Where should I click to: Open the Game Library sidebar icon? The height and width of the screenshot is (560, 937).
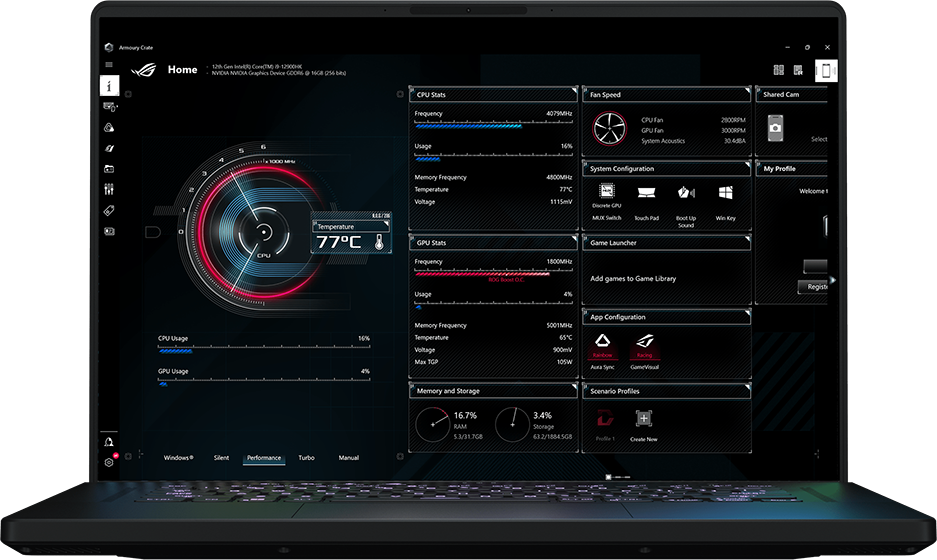coord(109,169)
